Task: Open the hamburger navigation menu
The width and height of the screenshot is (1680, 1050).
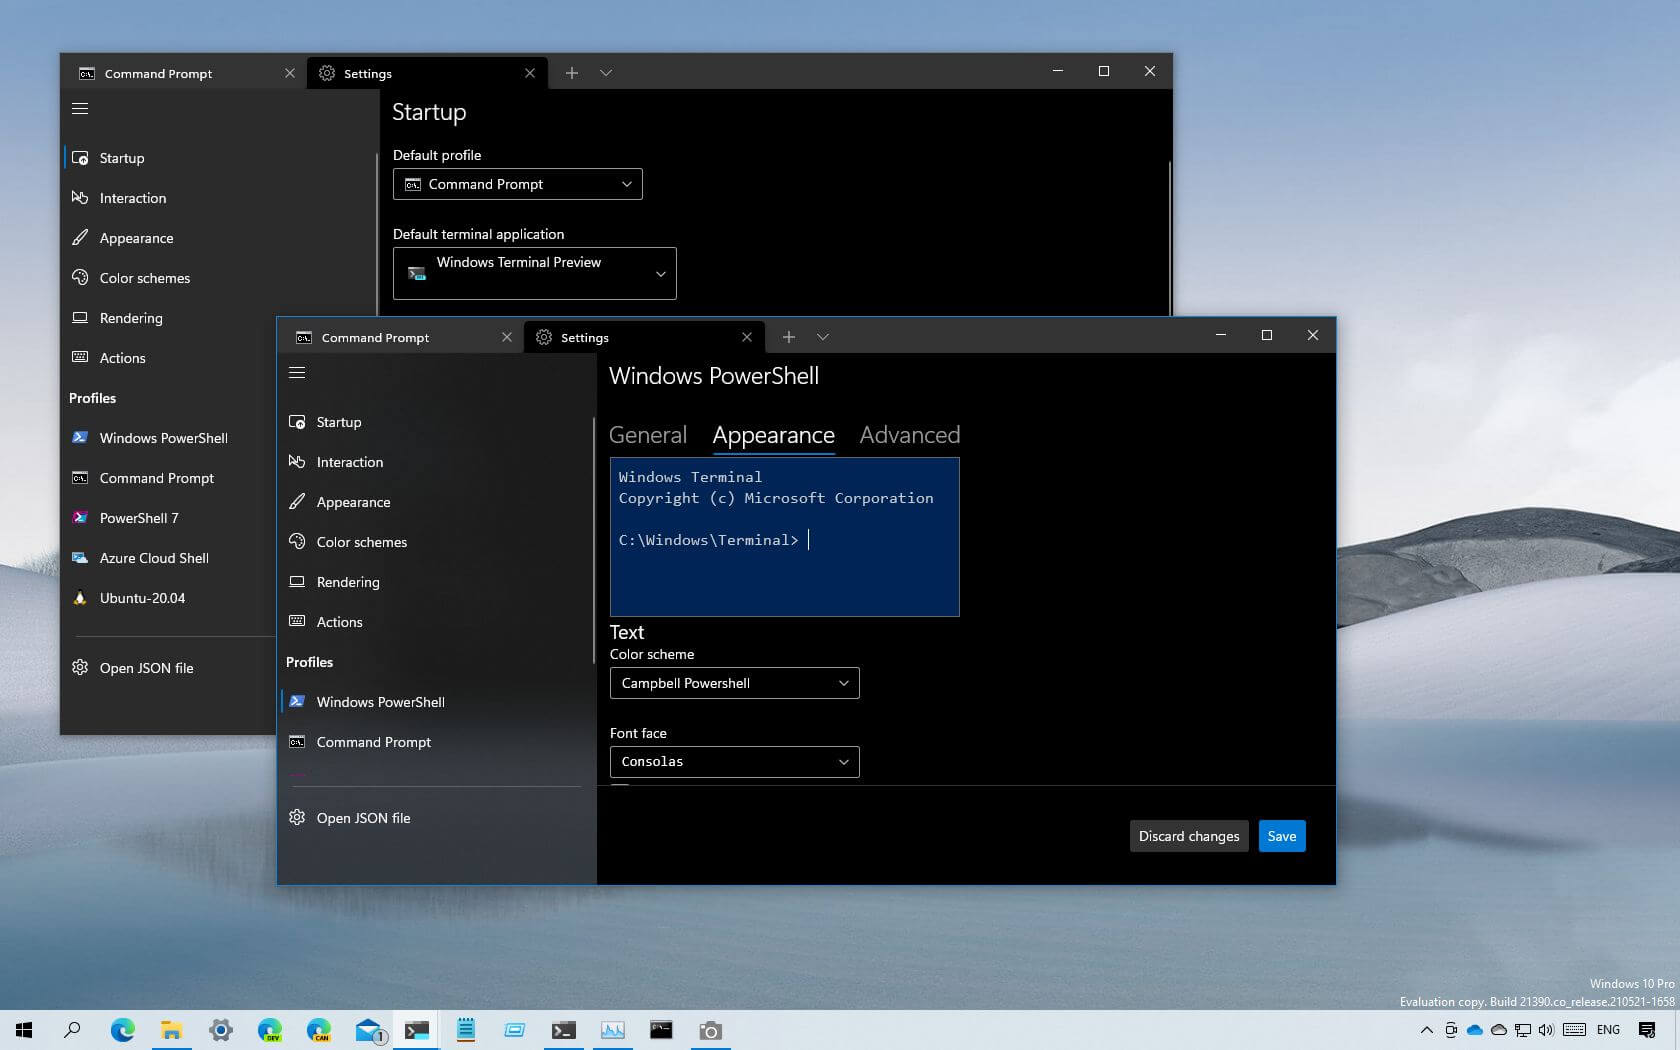Action: [80, 108]
